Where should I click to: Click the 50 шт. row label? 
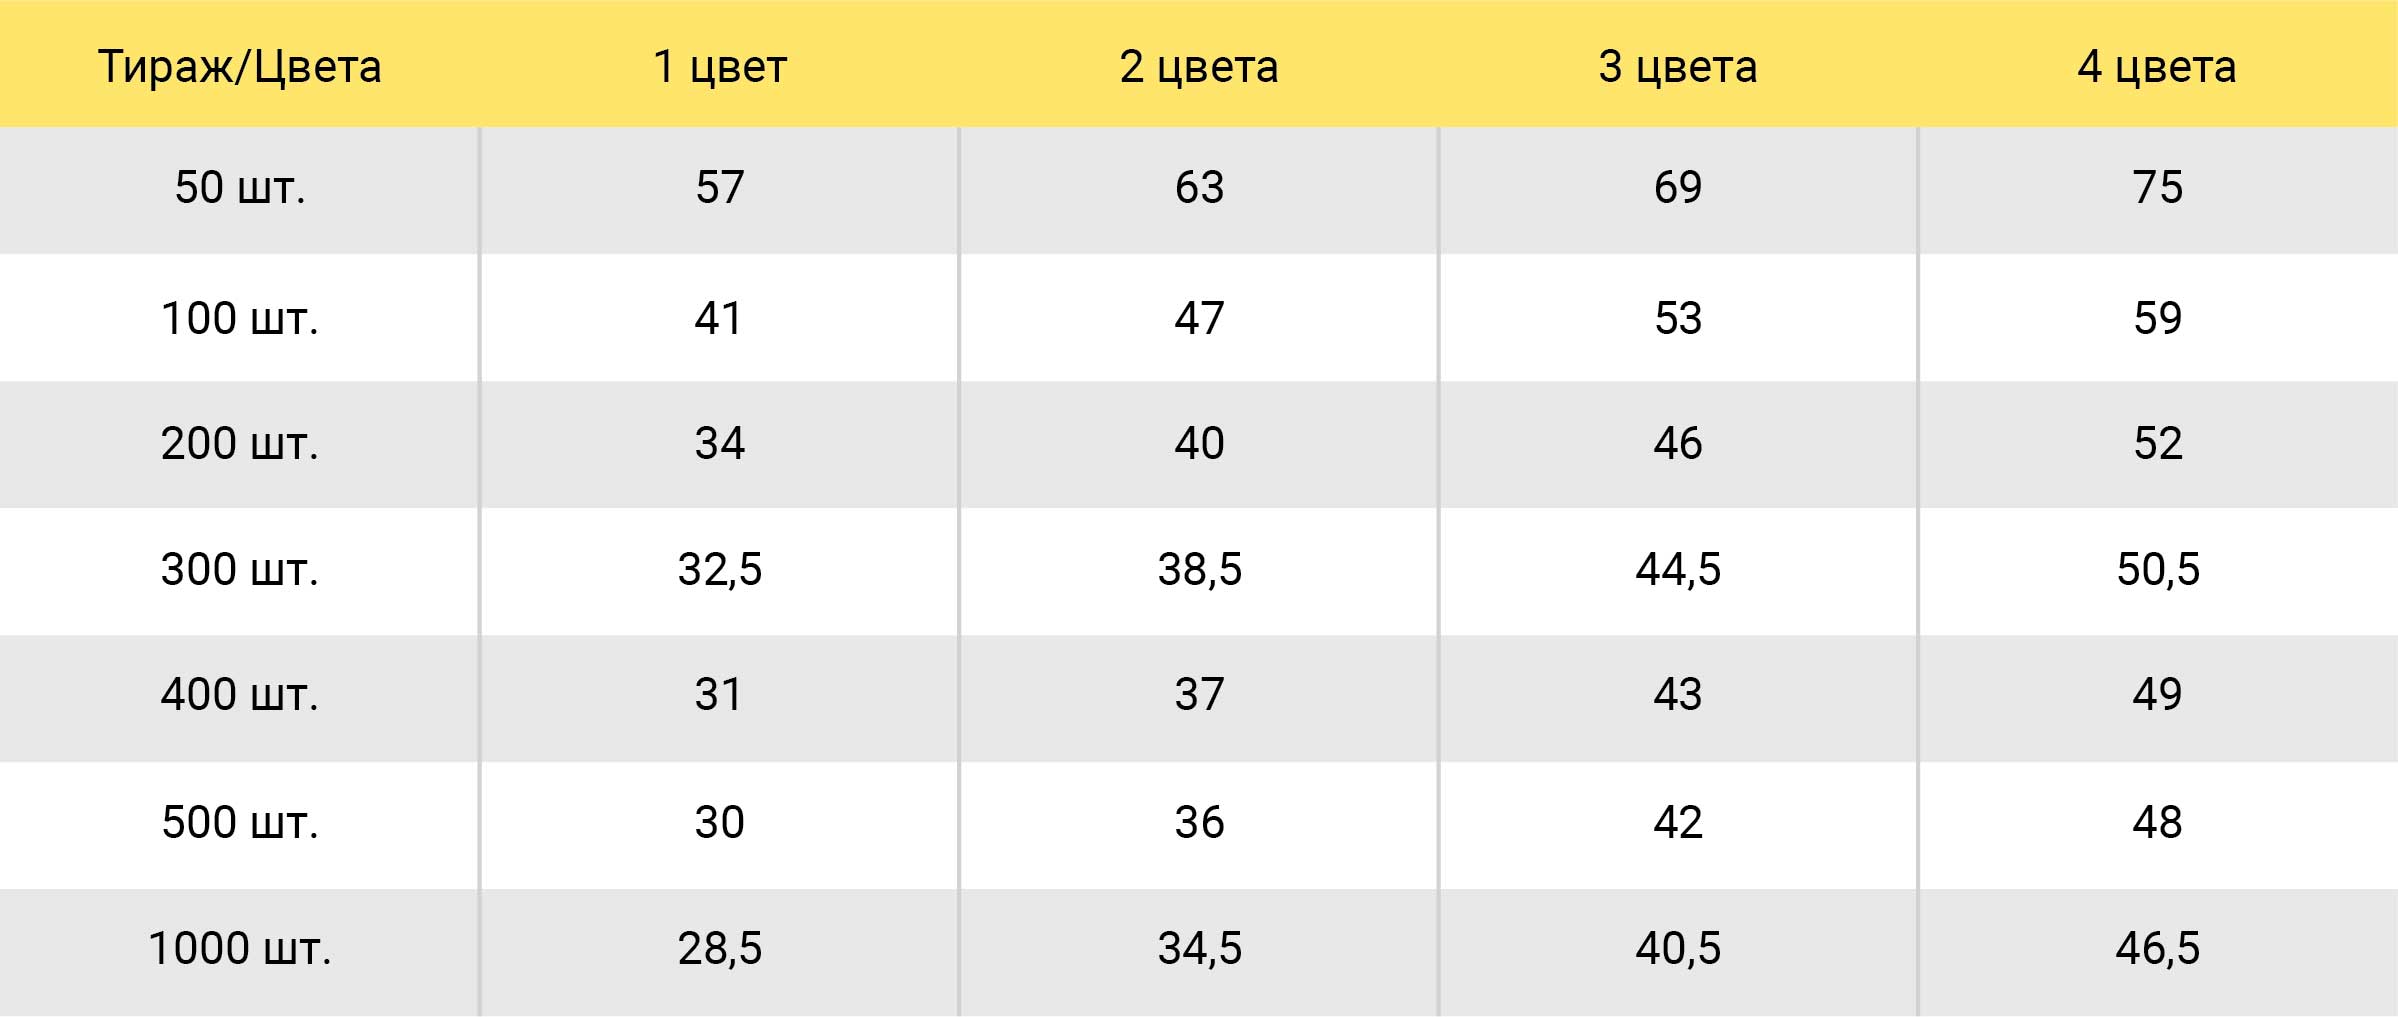tap(240, 188)
